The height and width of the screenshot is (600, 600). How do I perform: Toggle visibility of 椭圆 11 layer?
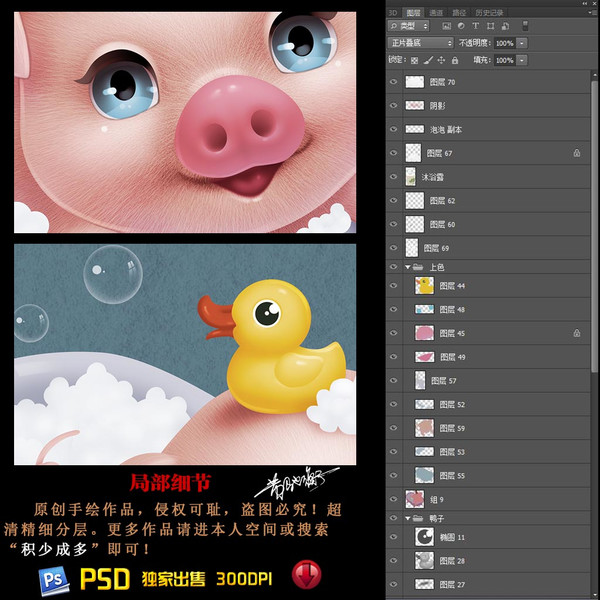(393, 537)
